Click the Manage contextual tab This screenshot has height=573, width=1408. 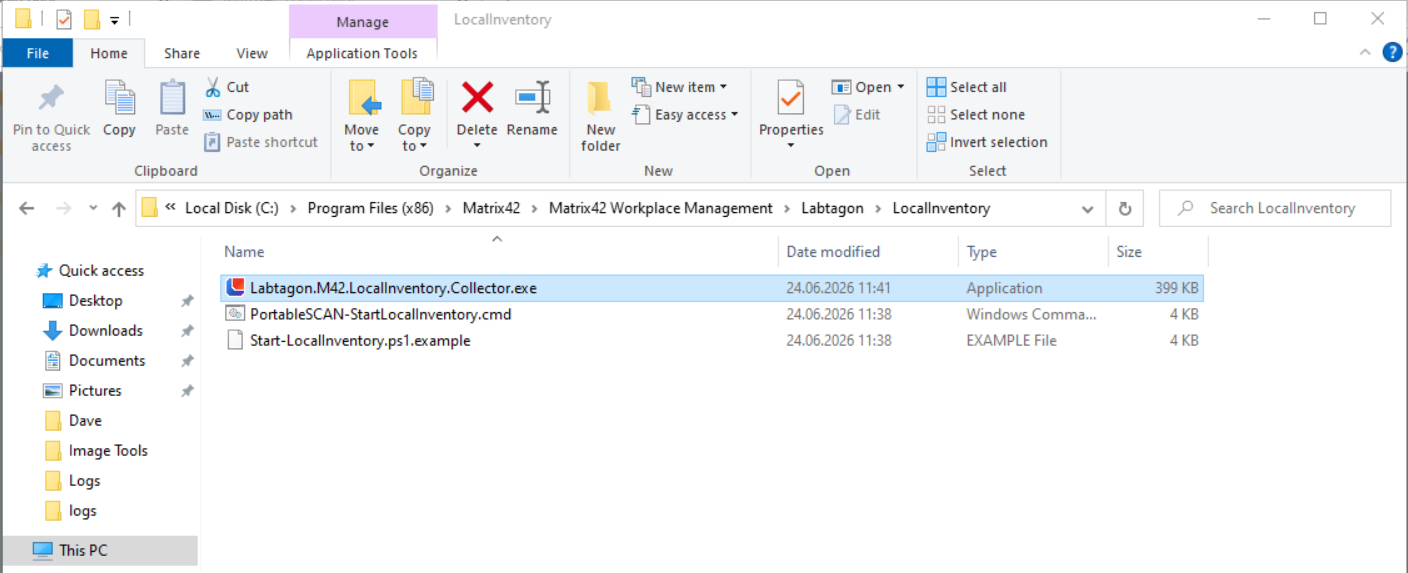[362, 21]
